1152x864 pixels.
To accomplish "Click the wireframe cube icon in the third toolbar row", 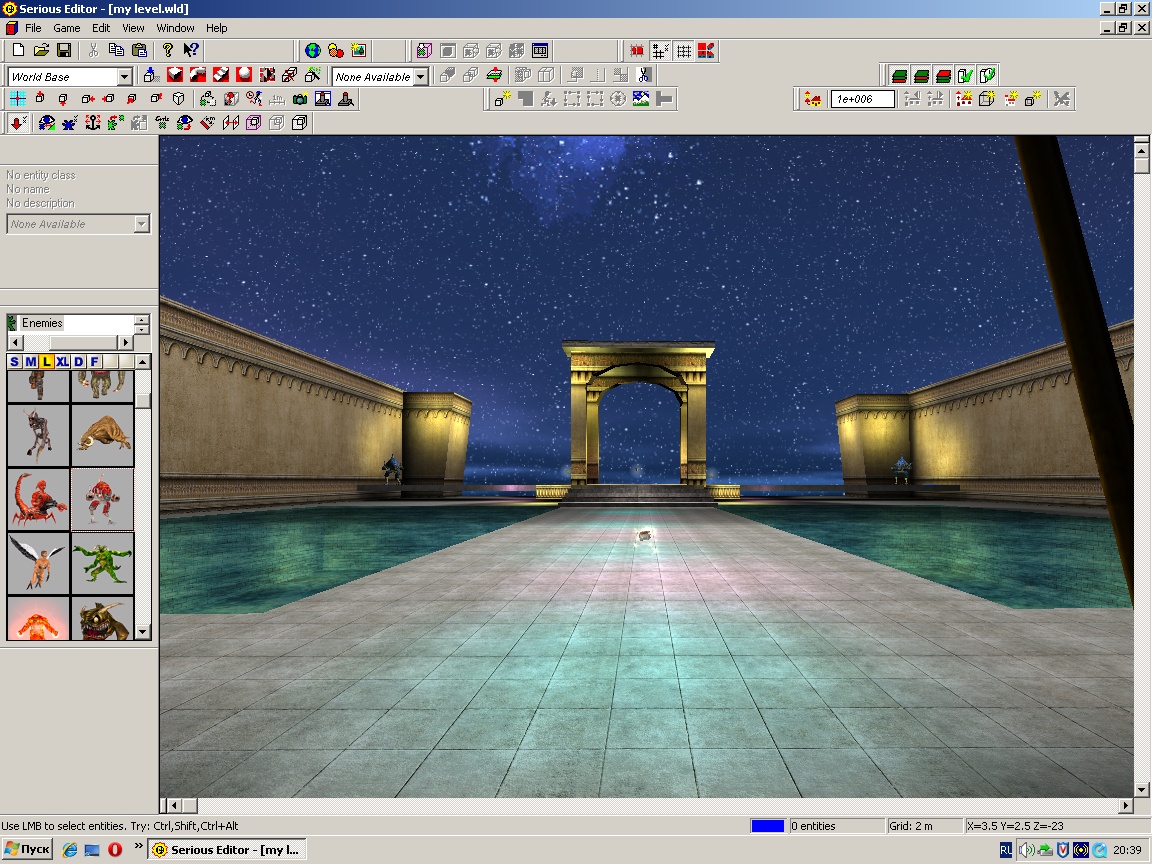I will 179,98.
